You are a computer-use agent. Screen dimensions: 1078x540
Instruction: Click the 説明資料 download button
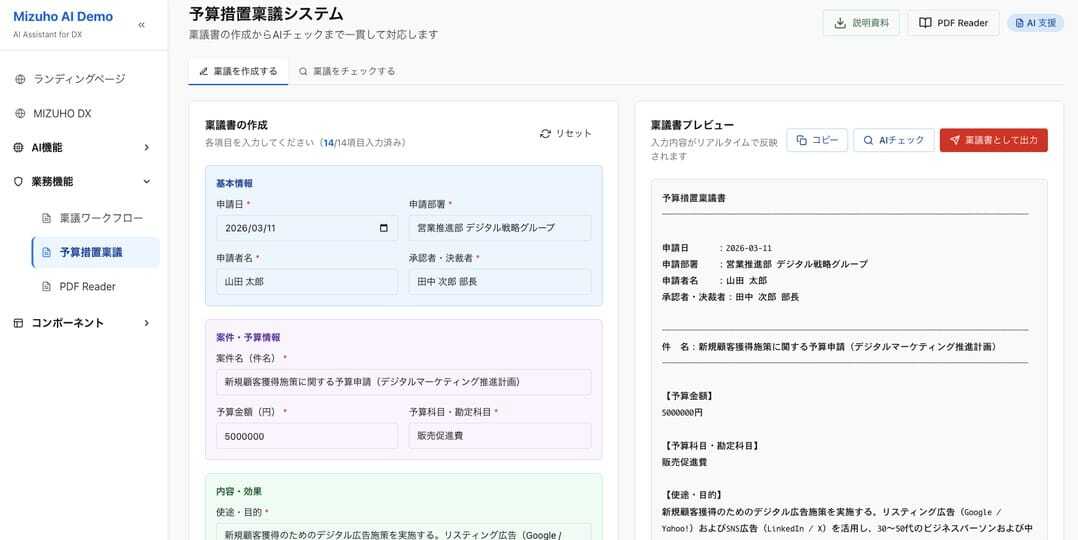(x=861, y=23)
